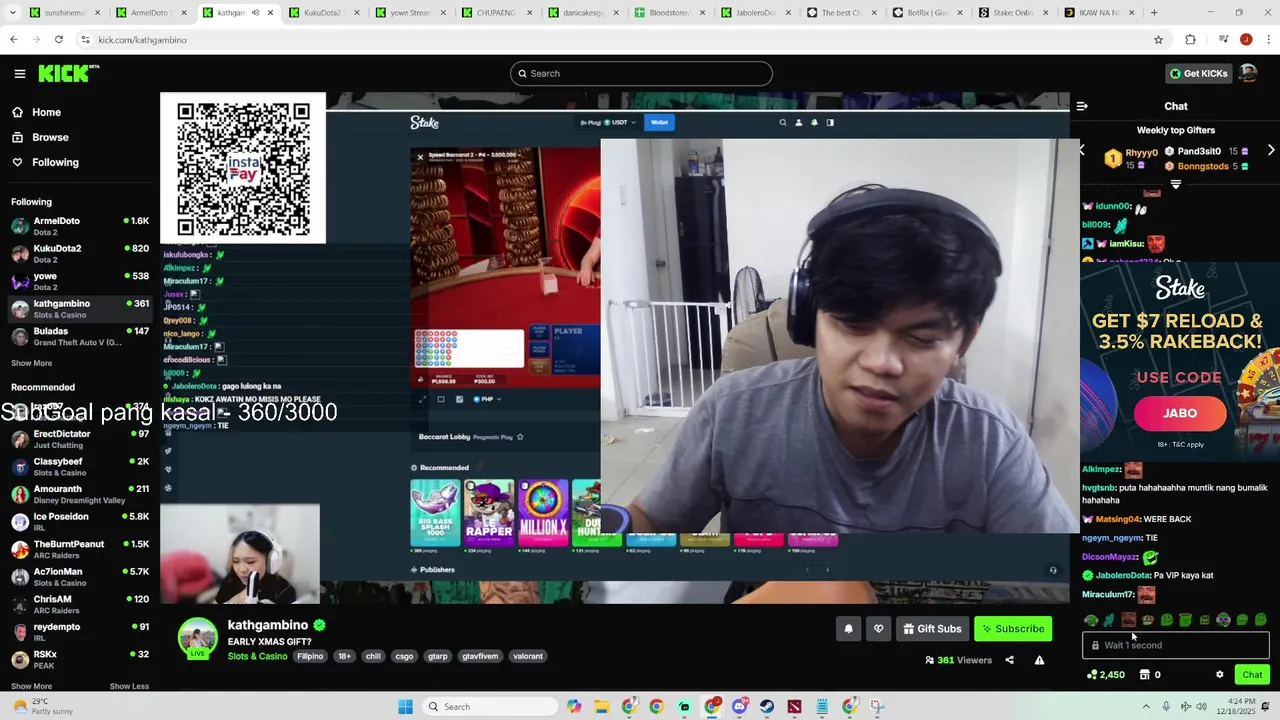Click the address bar URL
Screen dimensions: 1280x720
(143, 39)
